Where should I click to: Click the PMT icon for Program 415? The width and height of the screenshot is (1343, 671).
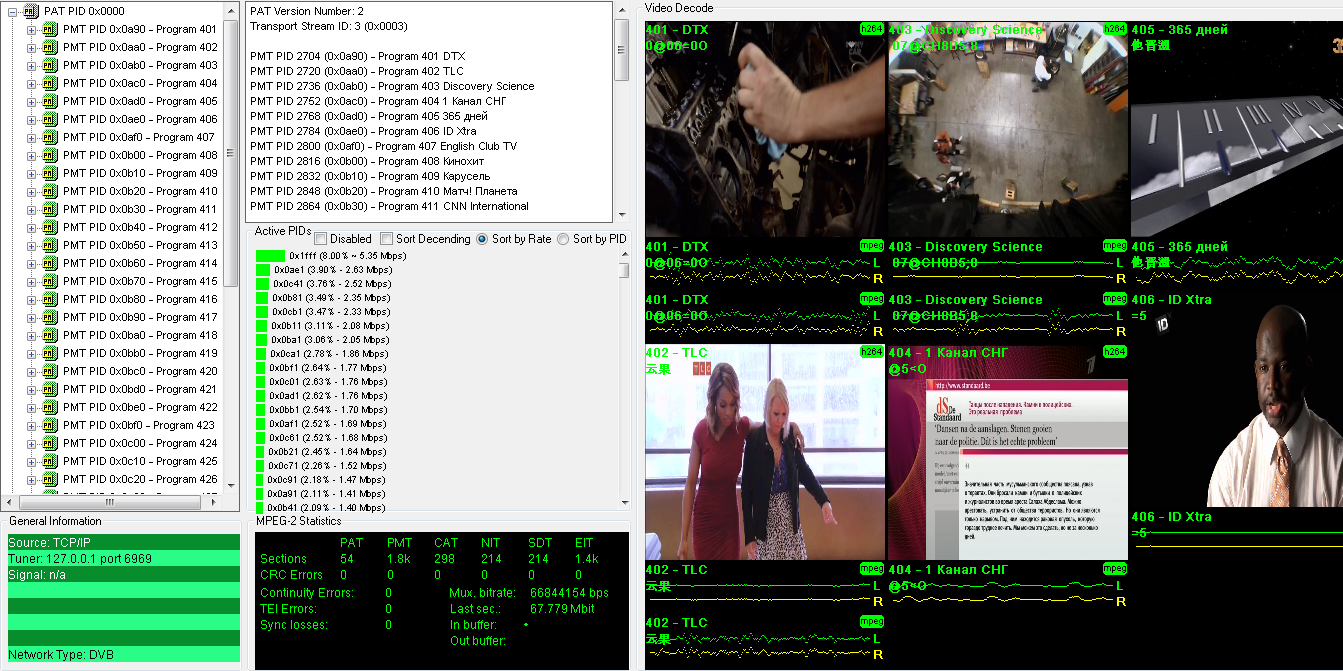(x=50, y=281)
